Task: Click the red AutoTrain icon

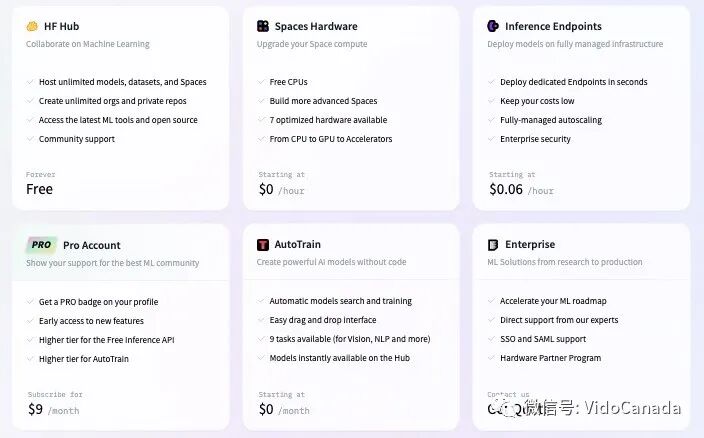Action: [x=263, y=245]
